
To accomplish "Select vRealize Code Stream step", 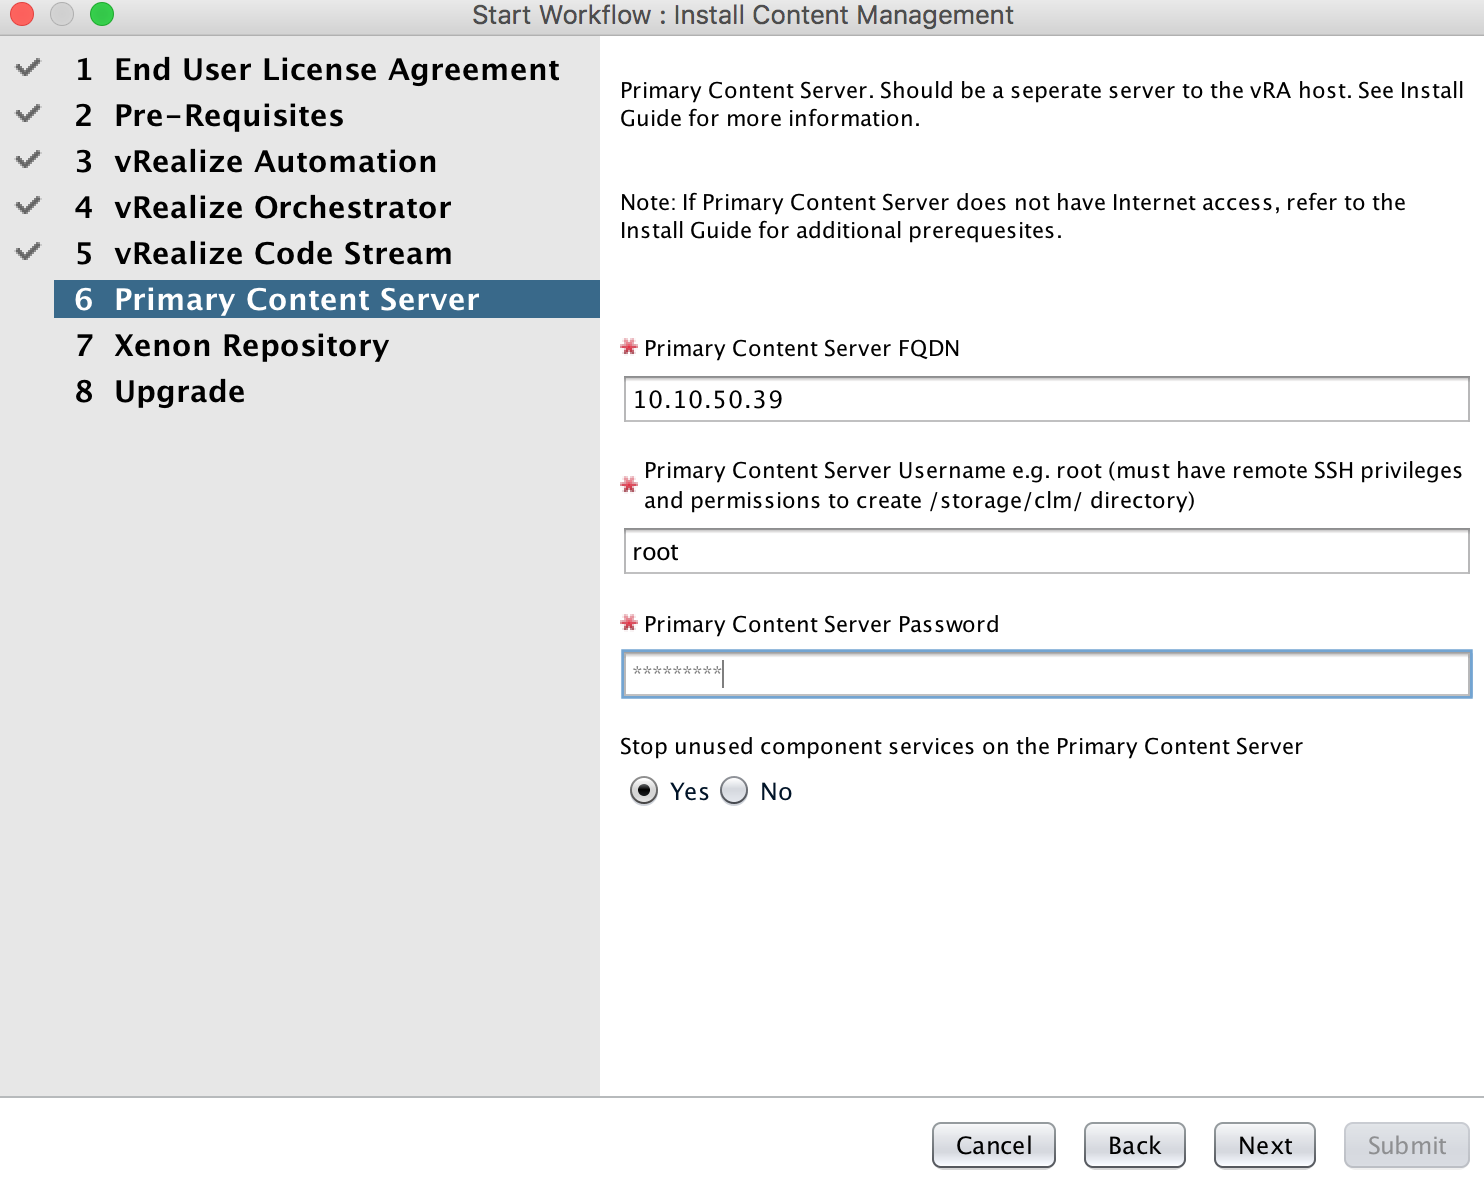I will pyautogui.click(x=283, y=254).
